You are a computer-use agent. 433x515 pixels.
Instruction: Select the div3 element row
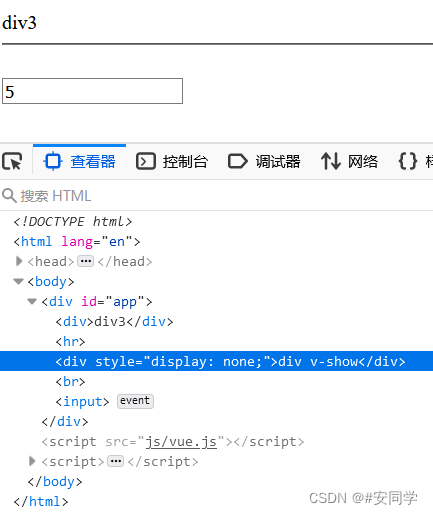[114, 322]
